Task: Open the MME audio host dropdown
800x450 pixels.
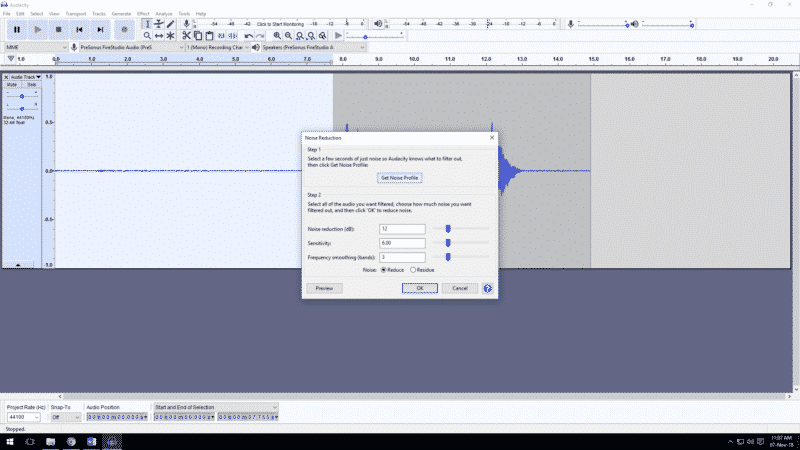Action: pyautogui.click(x=35, y=47)
